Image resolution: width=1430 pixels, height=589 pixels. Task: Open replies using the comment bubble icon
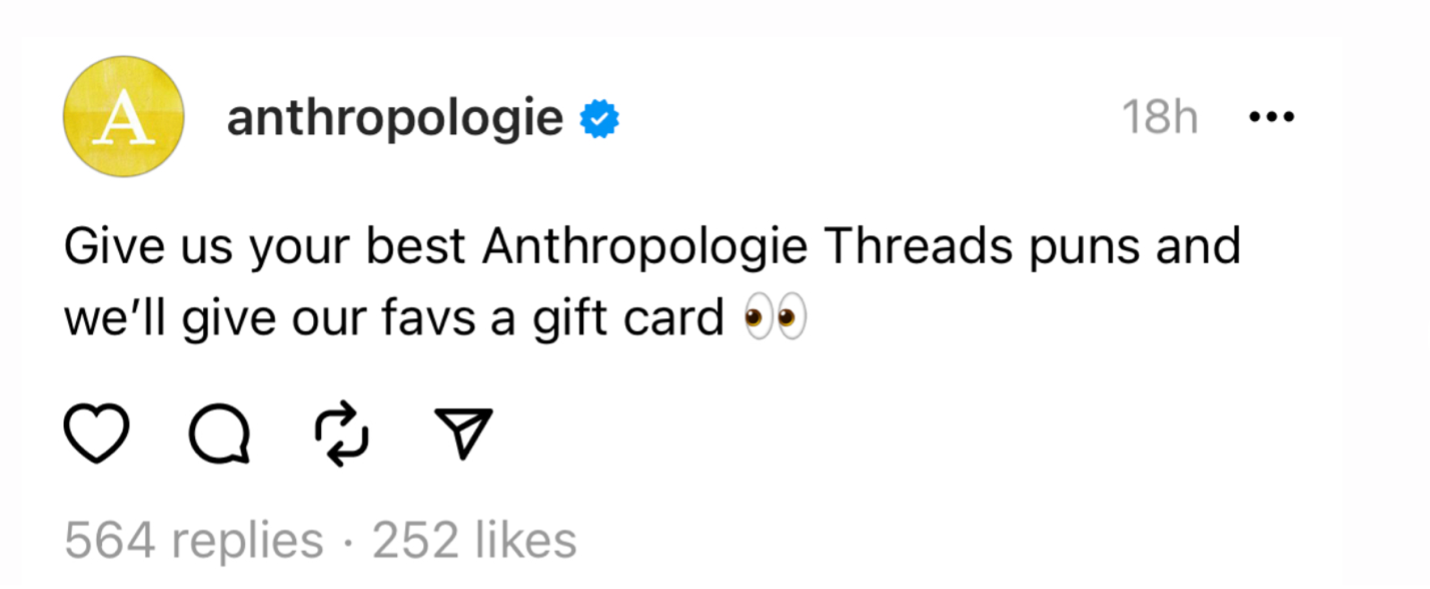pos(219,435)
